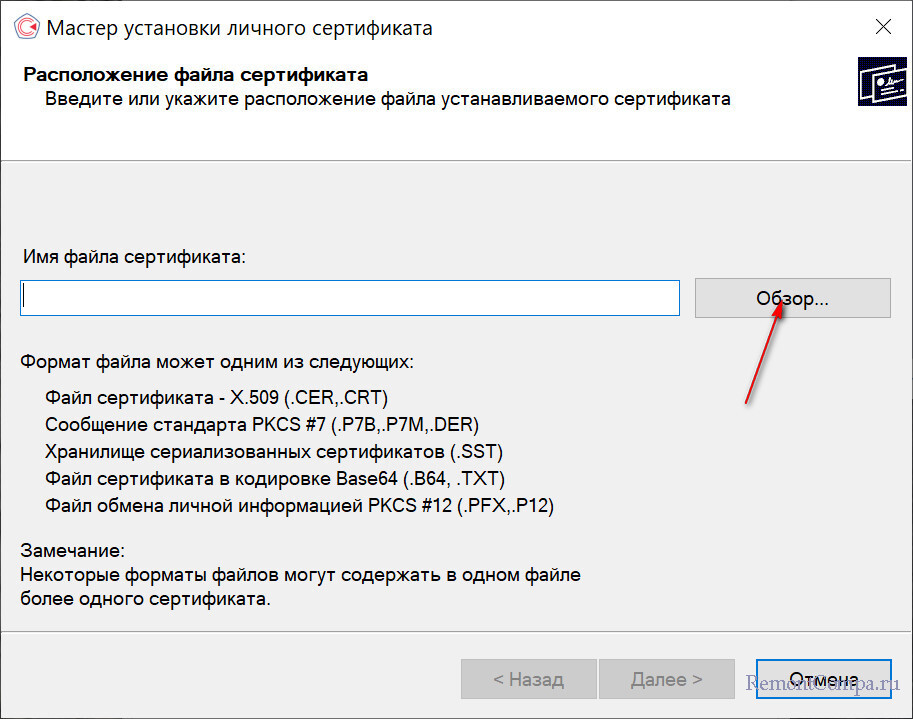The height and width of the screenshot is (719, 913).
Task: Click the CryptoPro icon in the title bar
Action: 26,27
